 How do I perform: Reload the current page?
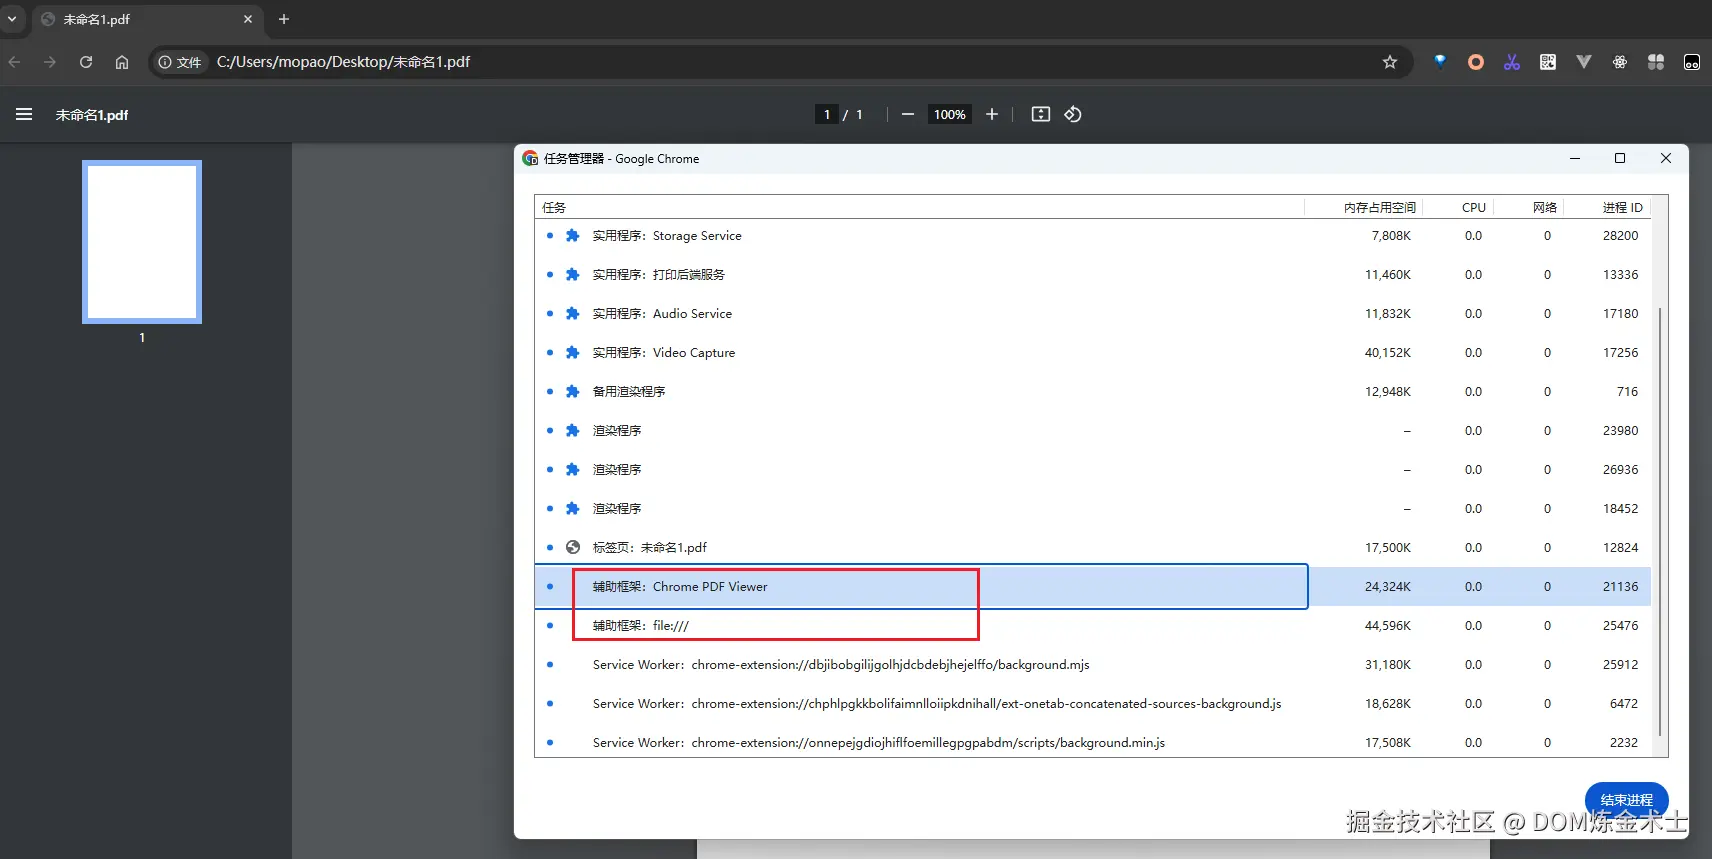(86, 62)
